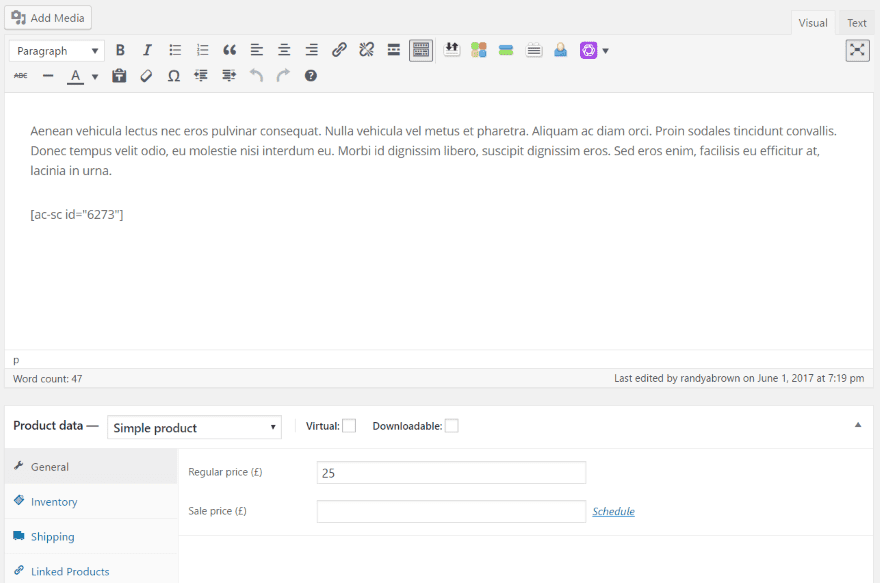Open keyboard shortcuts help icon

click(311, 76)
